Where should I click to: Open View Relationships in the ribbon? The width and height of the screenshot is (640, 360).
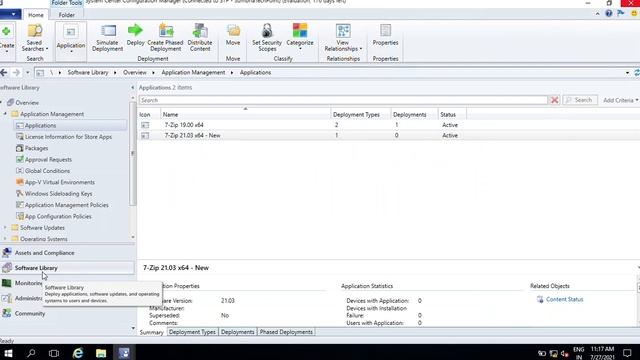tap(343, 38)
